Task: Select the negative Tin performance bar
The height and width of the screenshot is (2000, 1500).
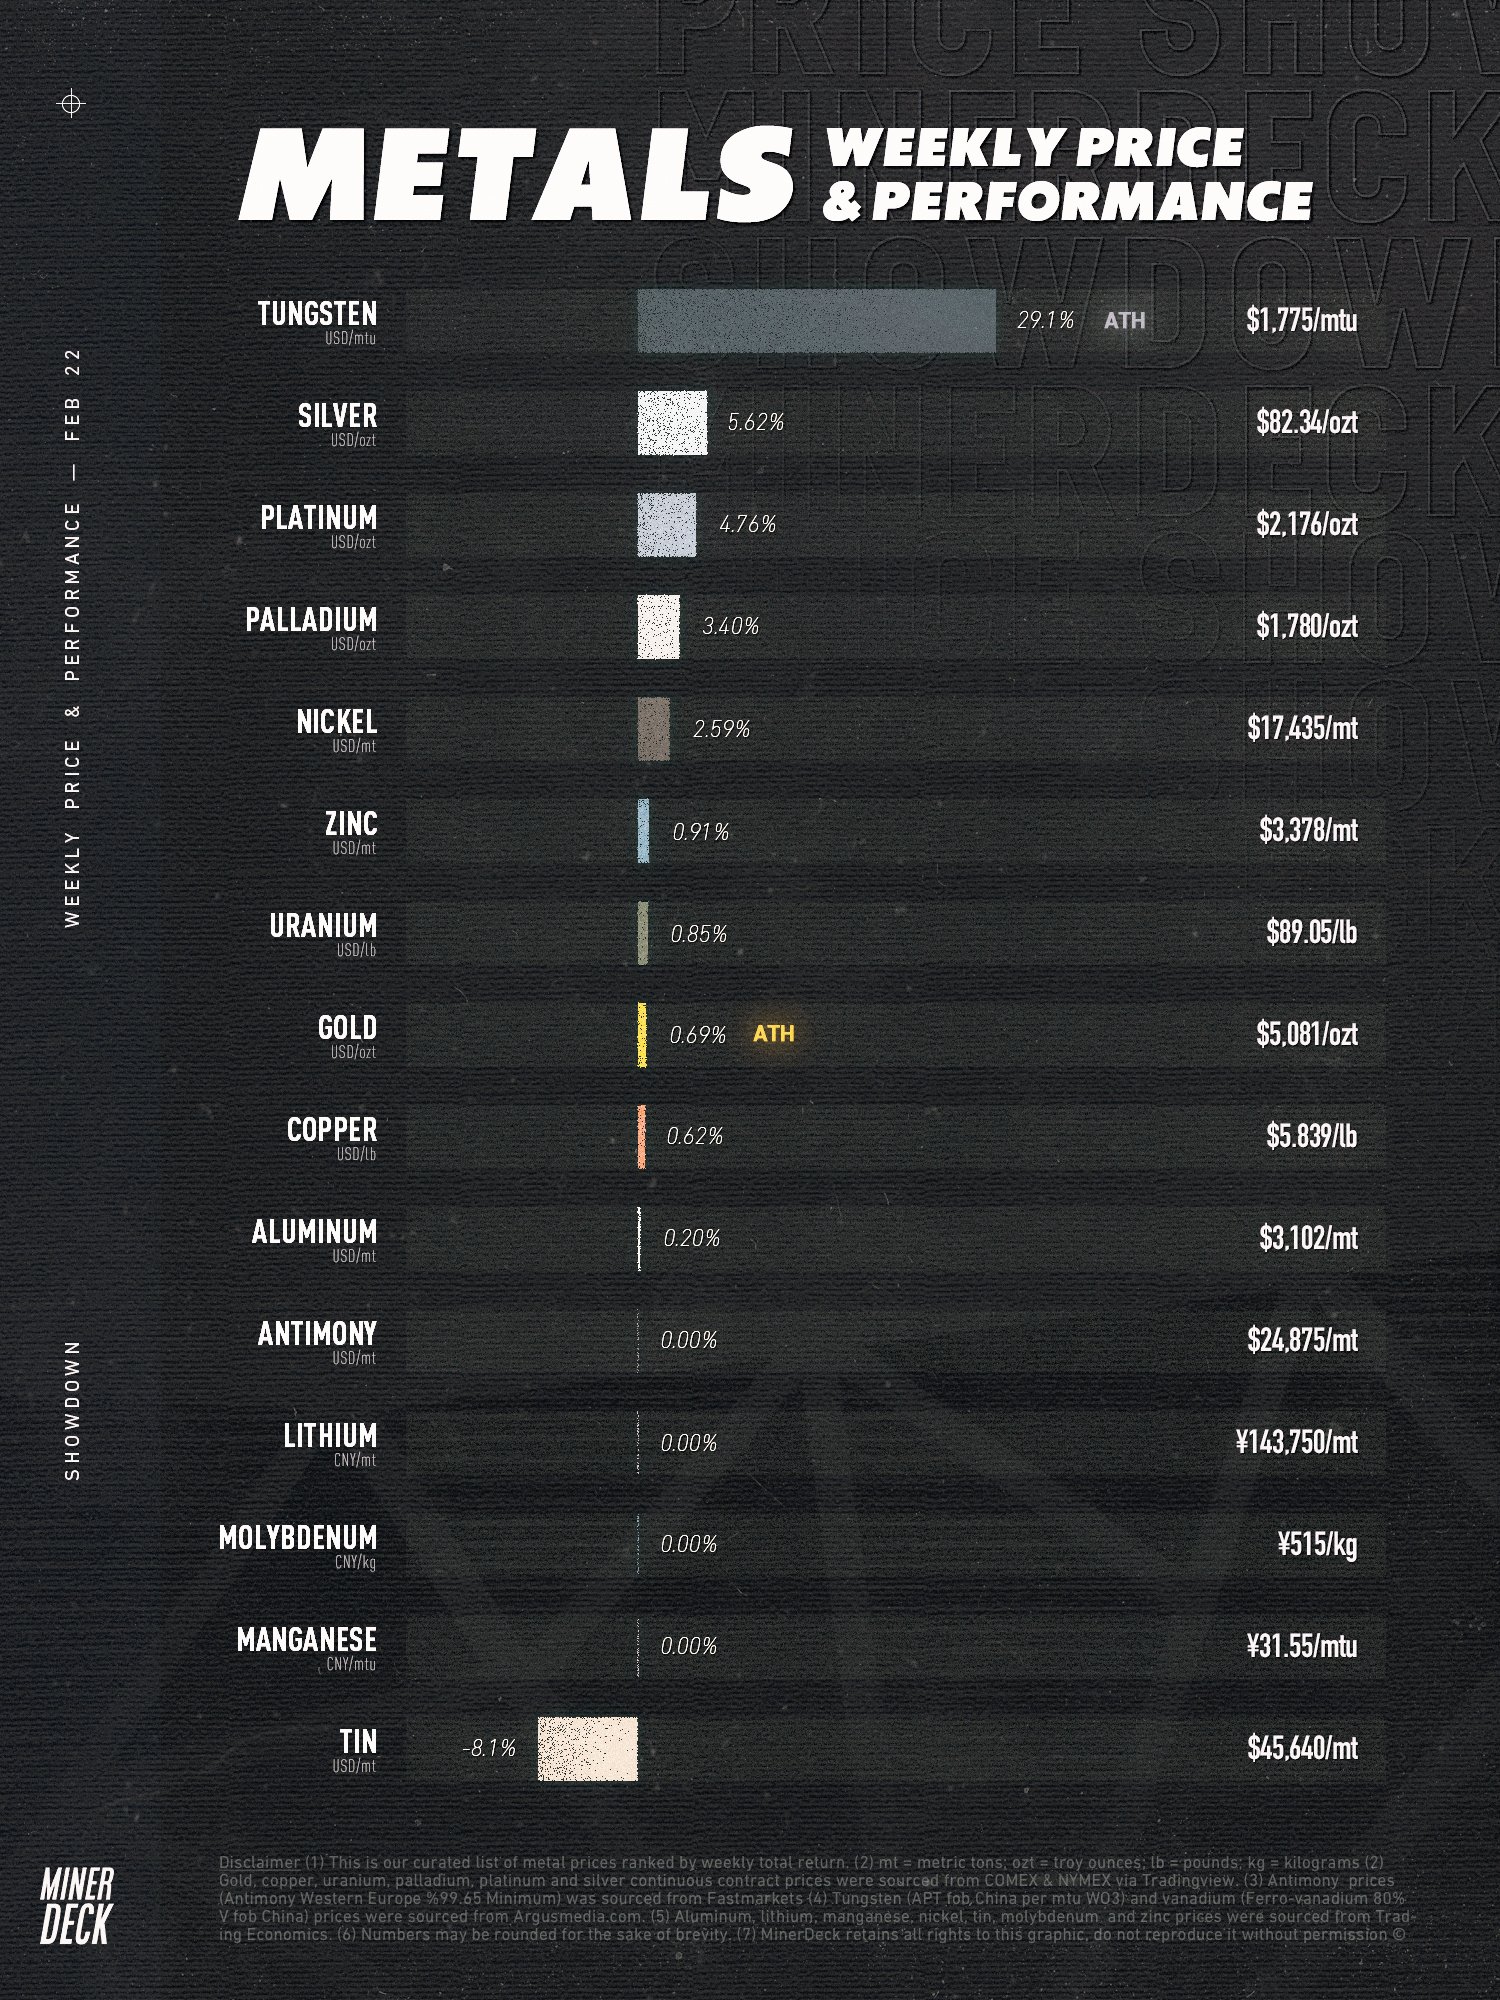Action: point(587,1749)
